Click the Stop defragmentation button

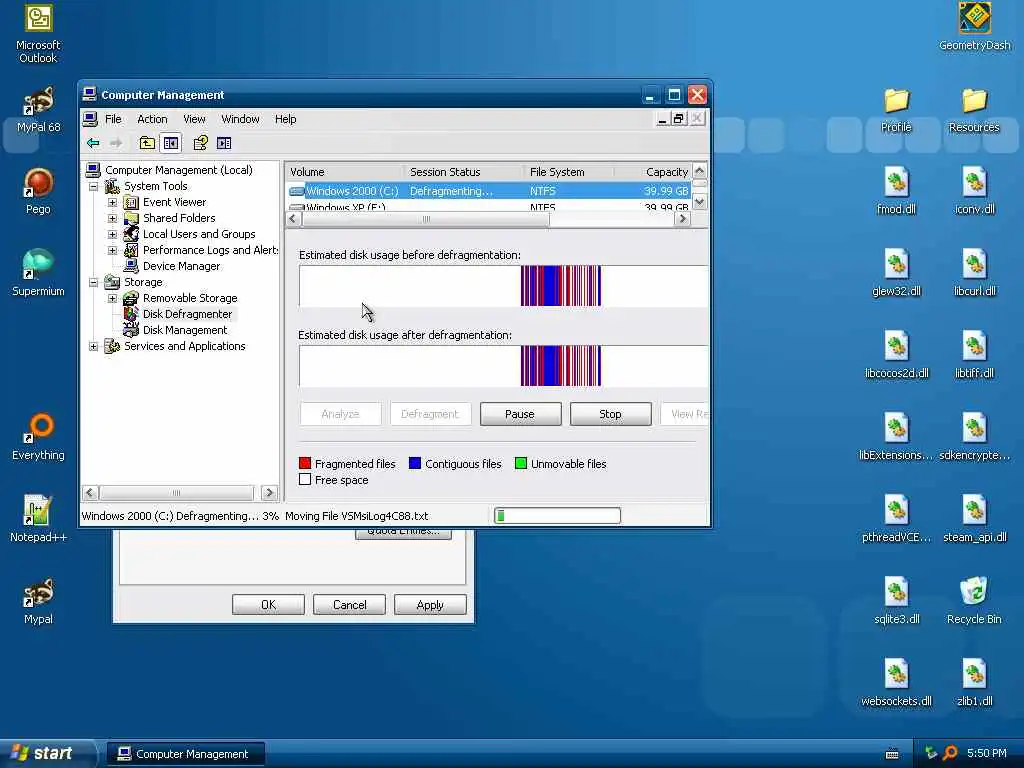(611, 414)
